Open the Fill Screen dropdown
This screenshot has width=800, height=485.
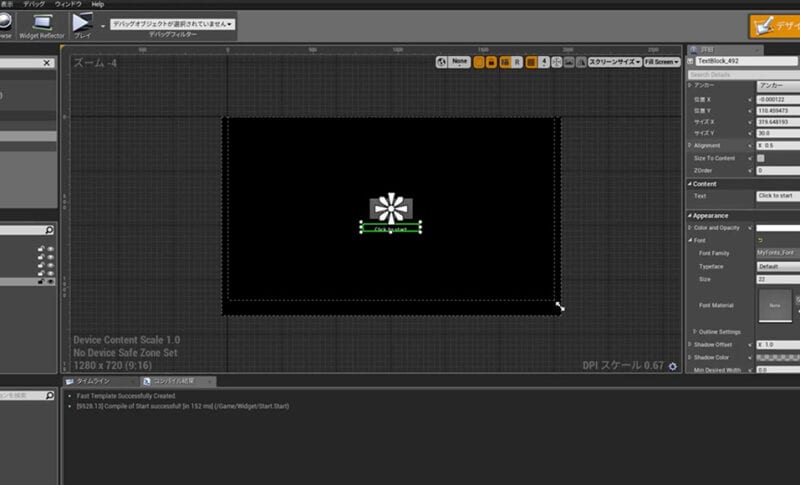tap(662, 62)
